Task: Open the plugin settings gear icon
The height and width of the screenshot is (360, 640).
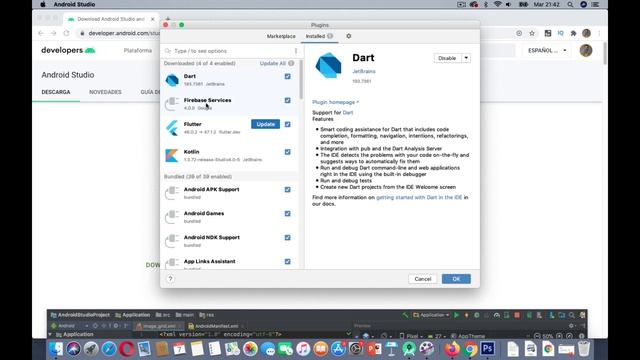Action: click(x=349, y=36)
